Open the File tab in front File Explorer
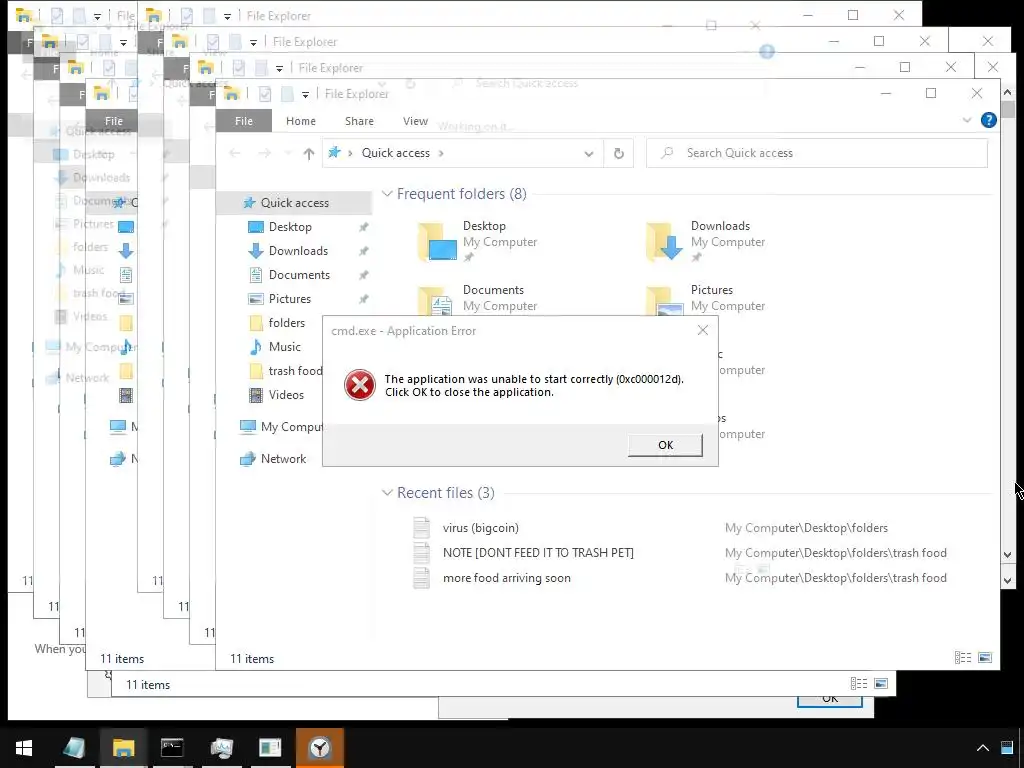 coord(244,121)
